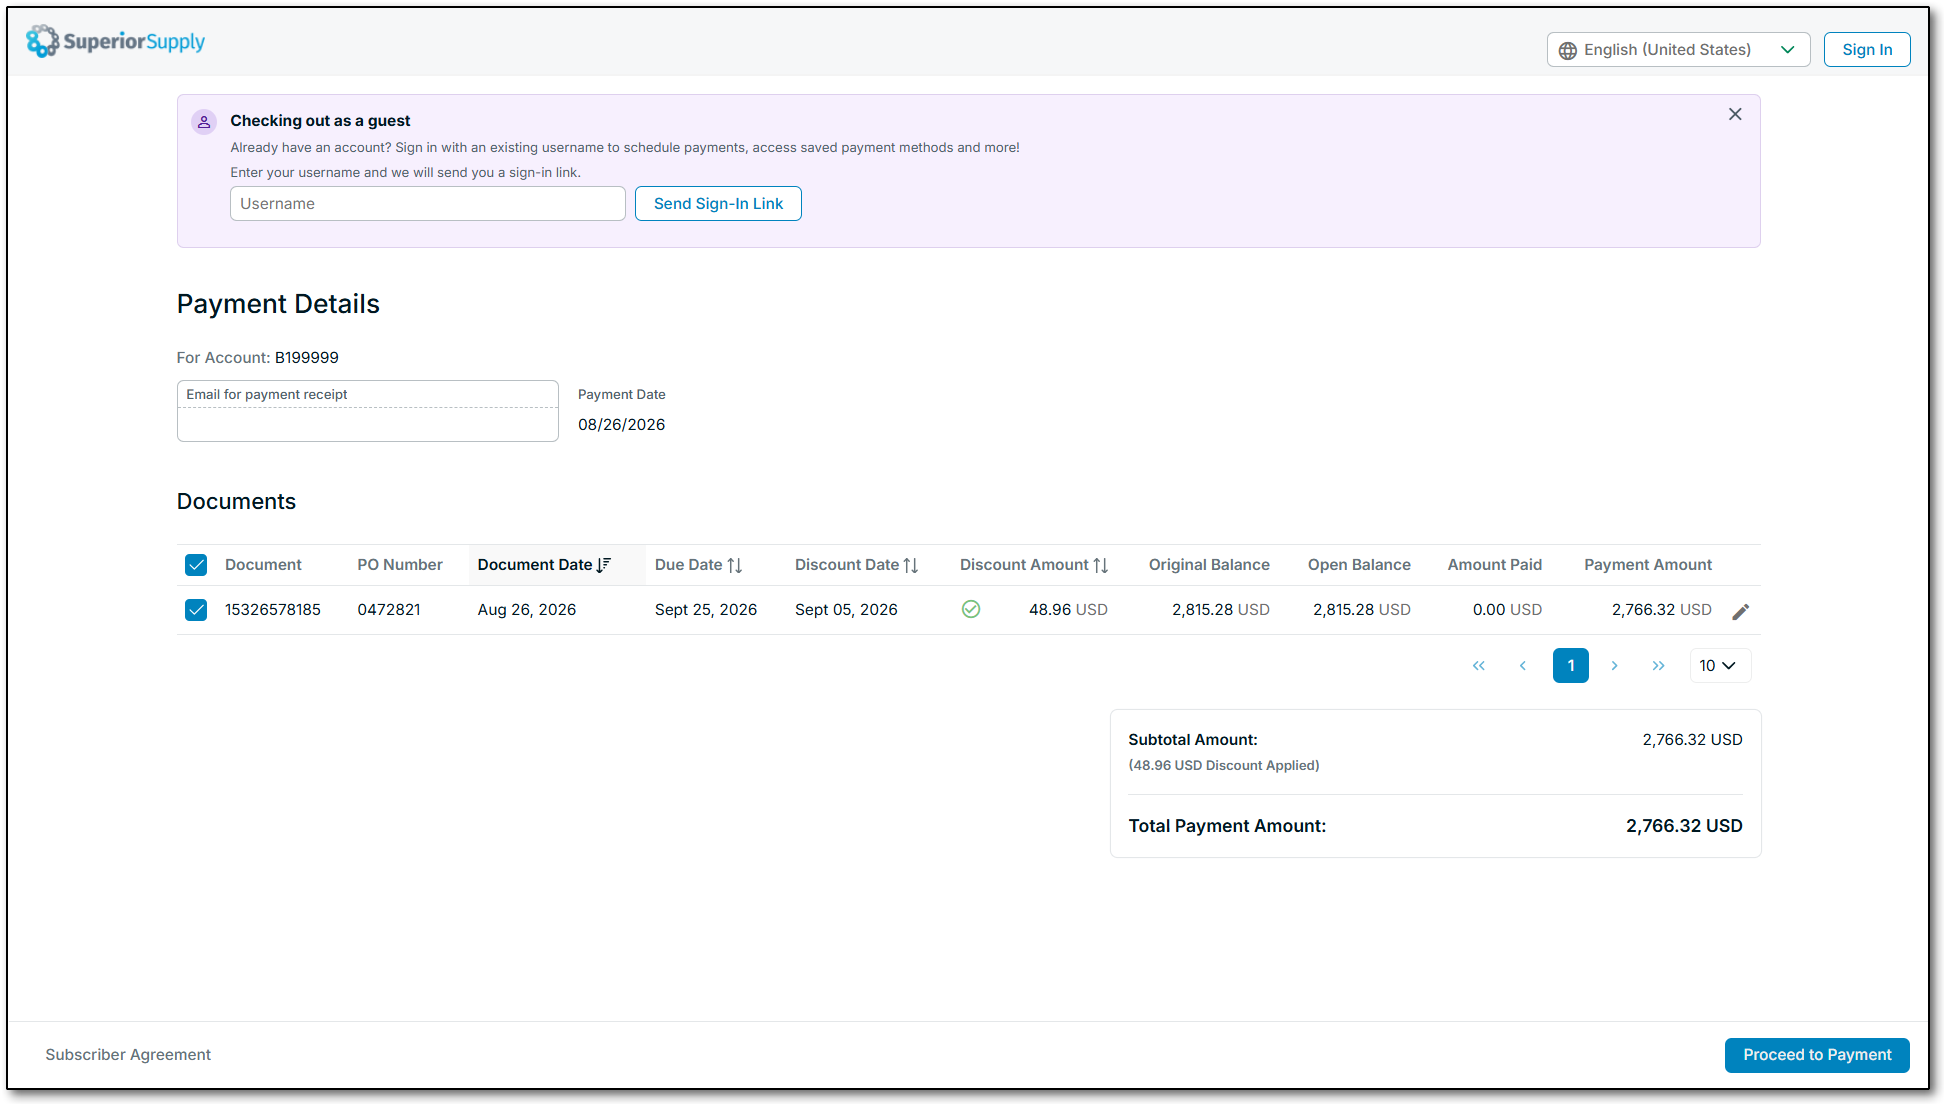Click Proceed to Payment button

click(x=1817, y=1055)
